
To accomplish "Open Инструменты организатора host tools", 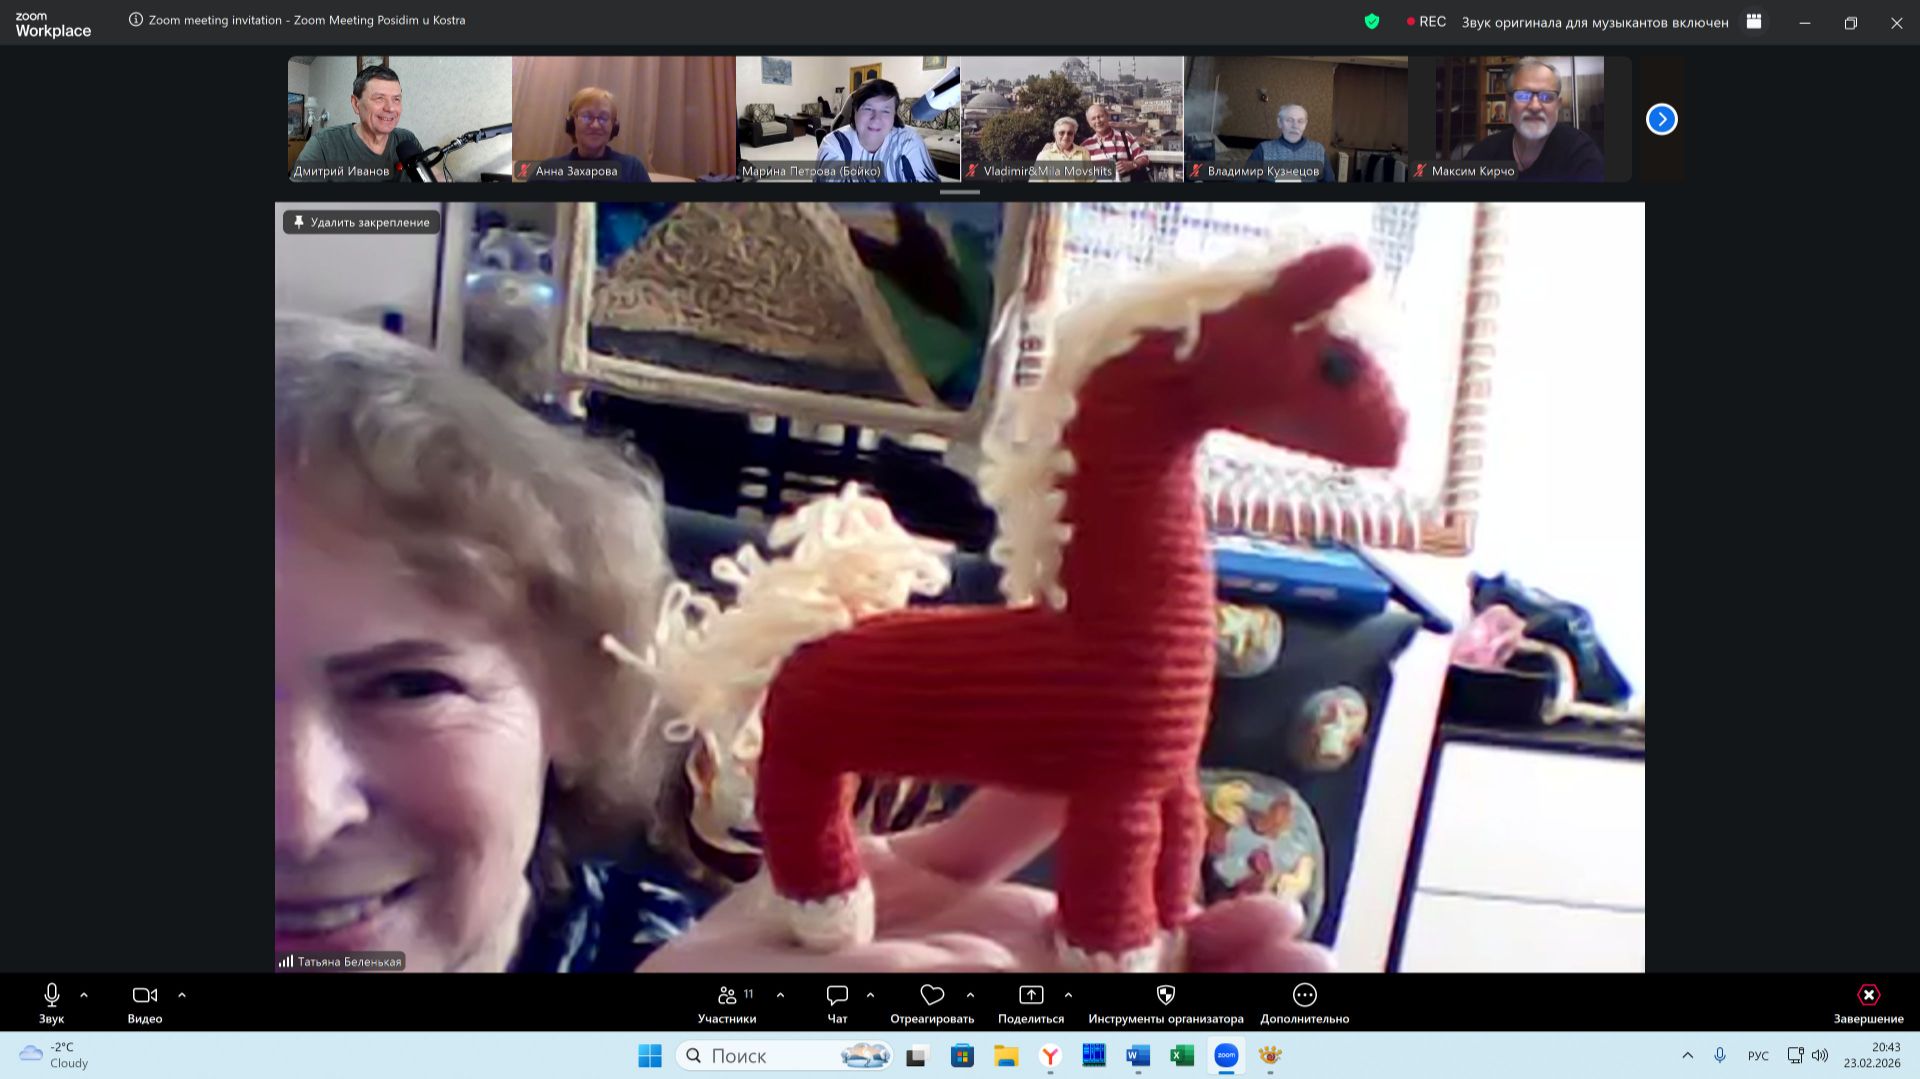I will tap(1166, 1003).
